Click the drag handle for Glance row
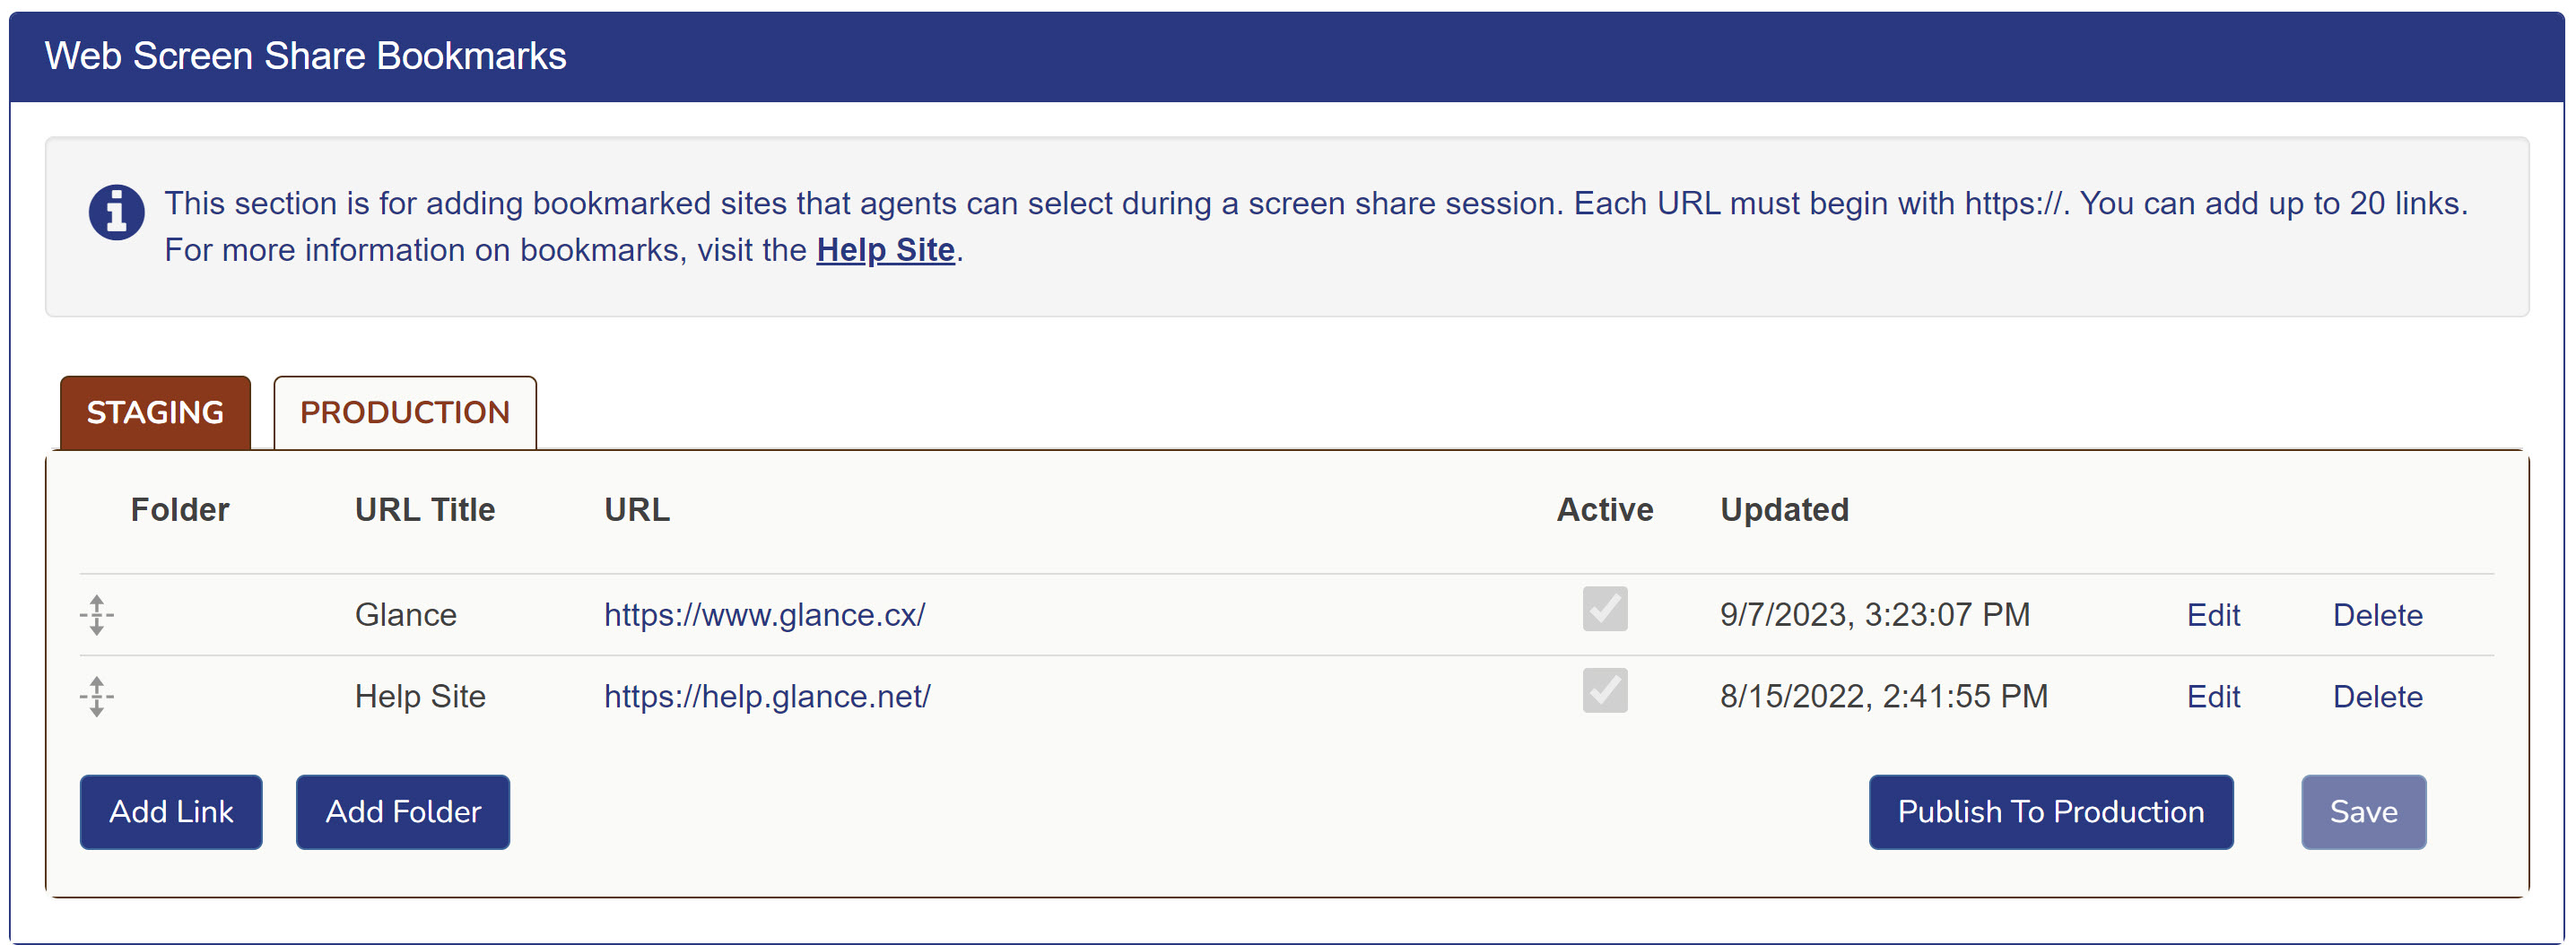Image resolution: width=2576 pixels, height=945 pixels. [x=97, y=614]
